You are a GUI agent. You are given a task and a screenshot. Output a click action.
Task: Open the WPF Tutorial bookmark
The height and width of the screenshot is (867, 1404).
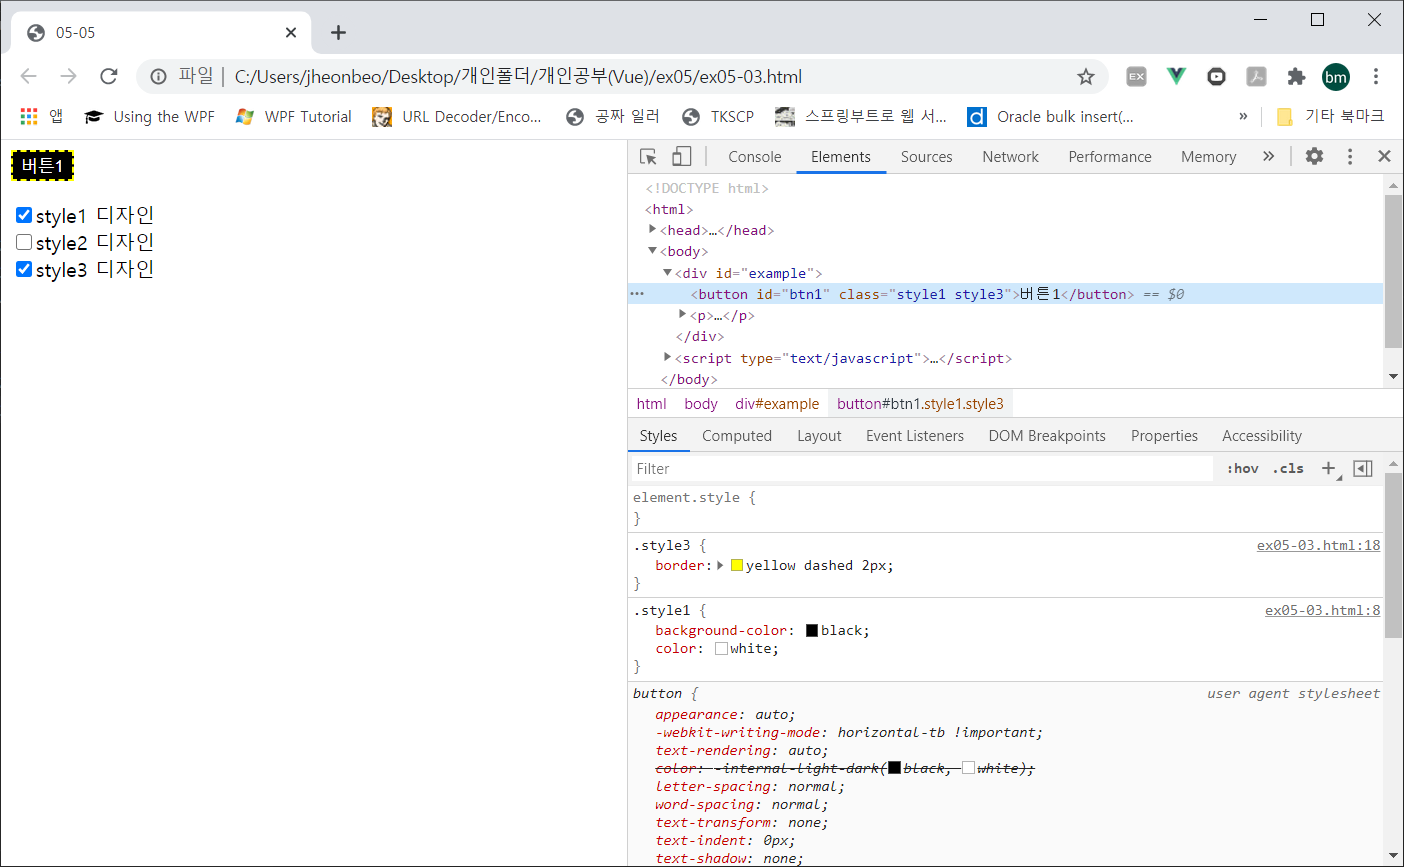tap(294, 116)
